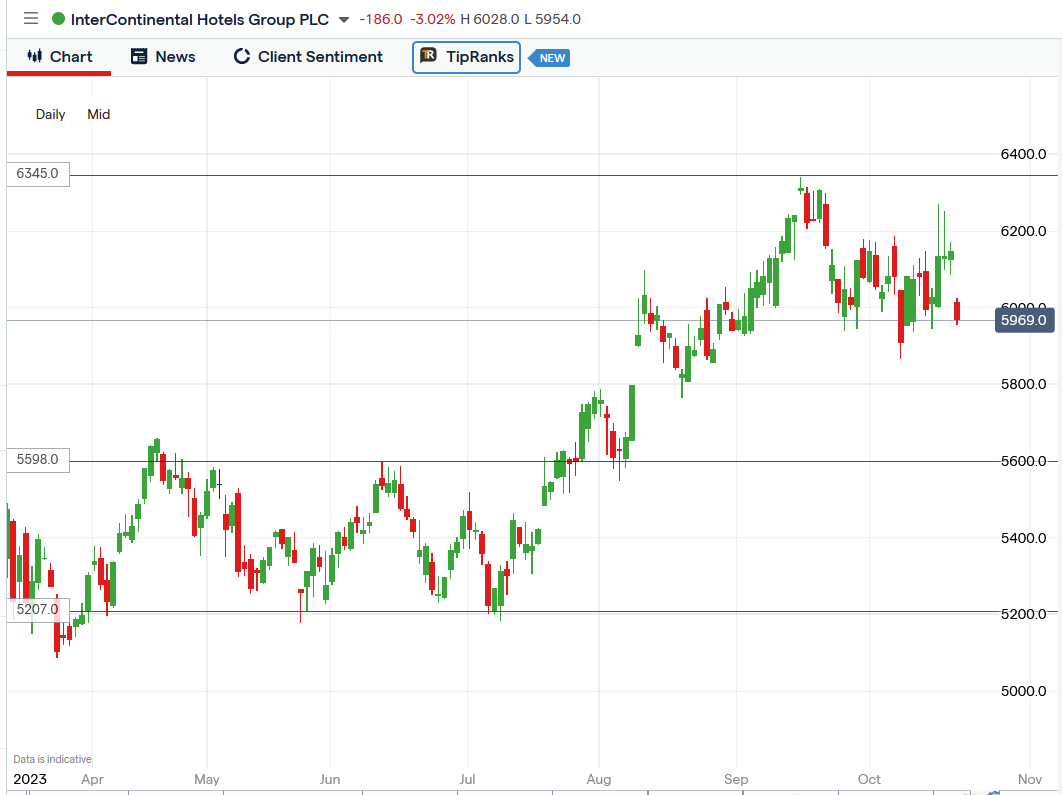This screenshot has height=795, width=1062.
Task: Click the 6200.0 price axis label
Action: [x=1023, y=232]
